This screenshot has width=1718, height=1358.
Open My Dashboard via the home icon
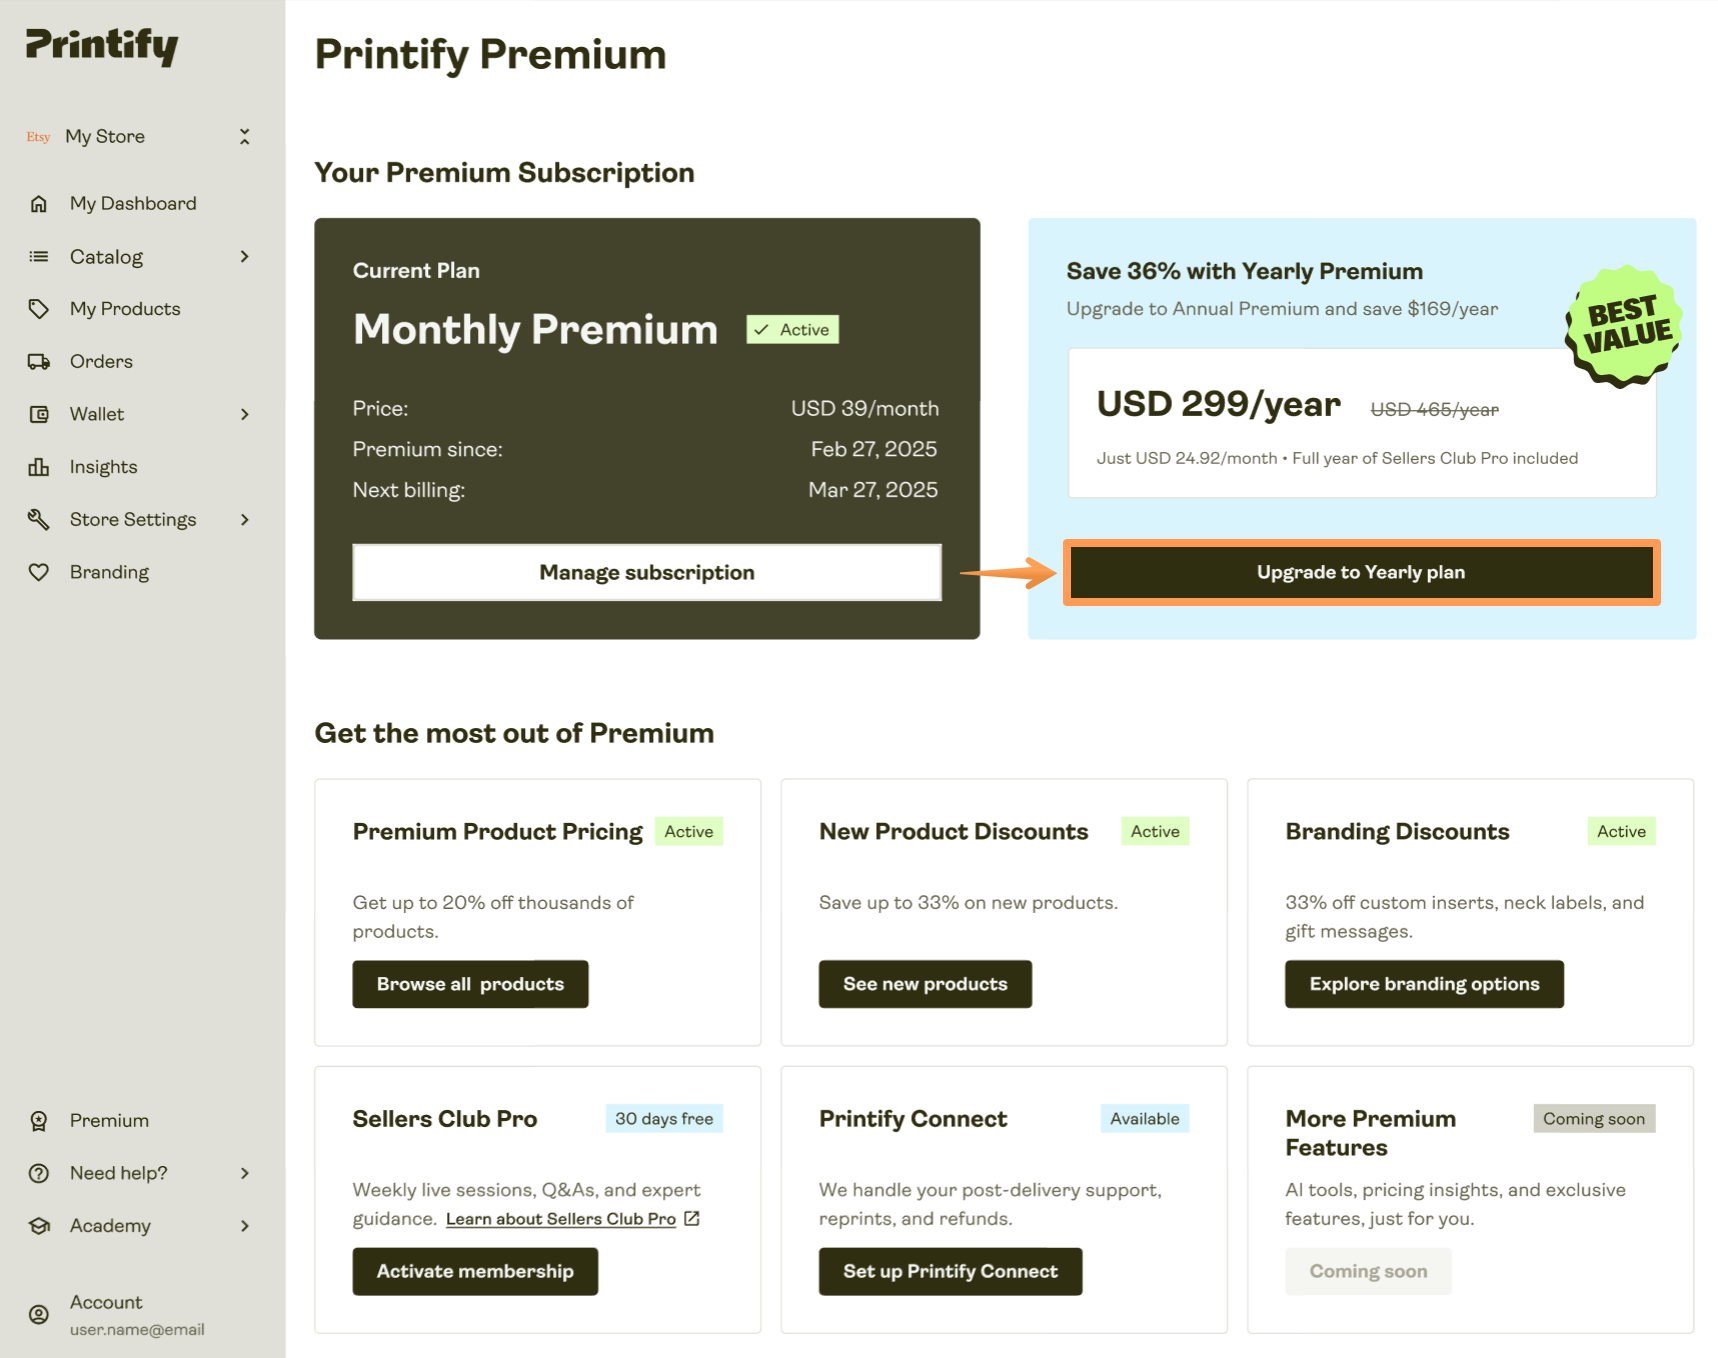(39, 203)
